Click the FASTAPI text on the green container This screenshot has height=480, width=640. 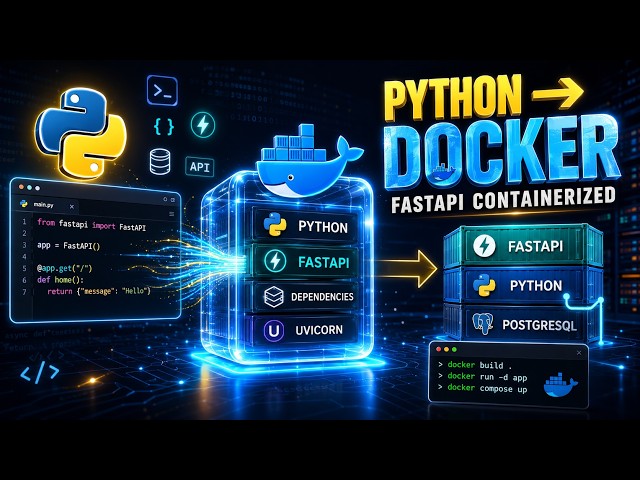536,246
